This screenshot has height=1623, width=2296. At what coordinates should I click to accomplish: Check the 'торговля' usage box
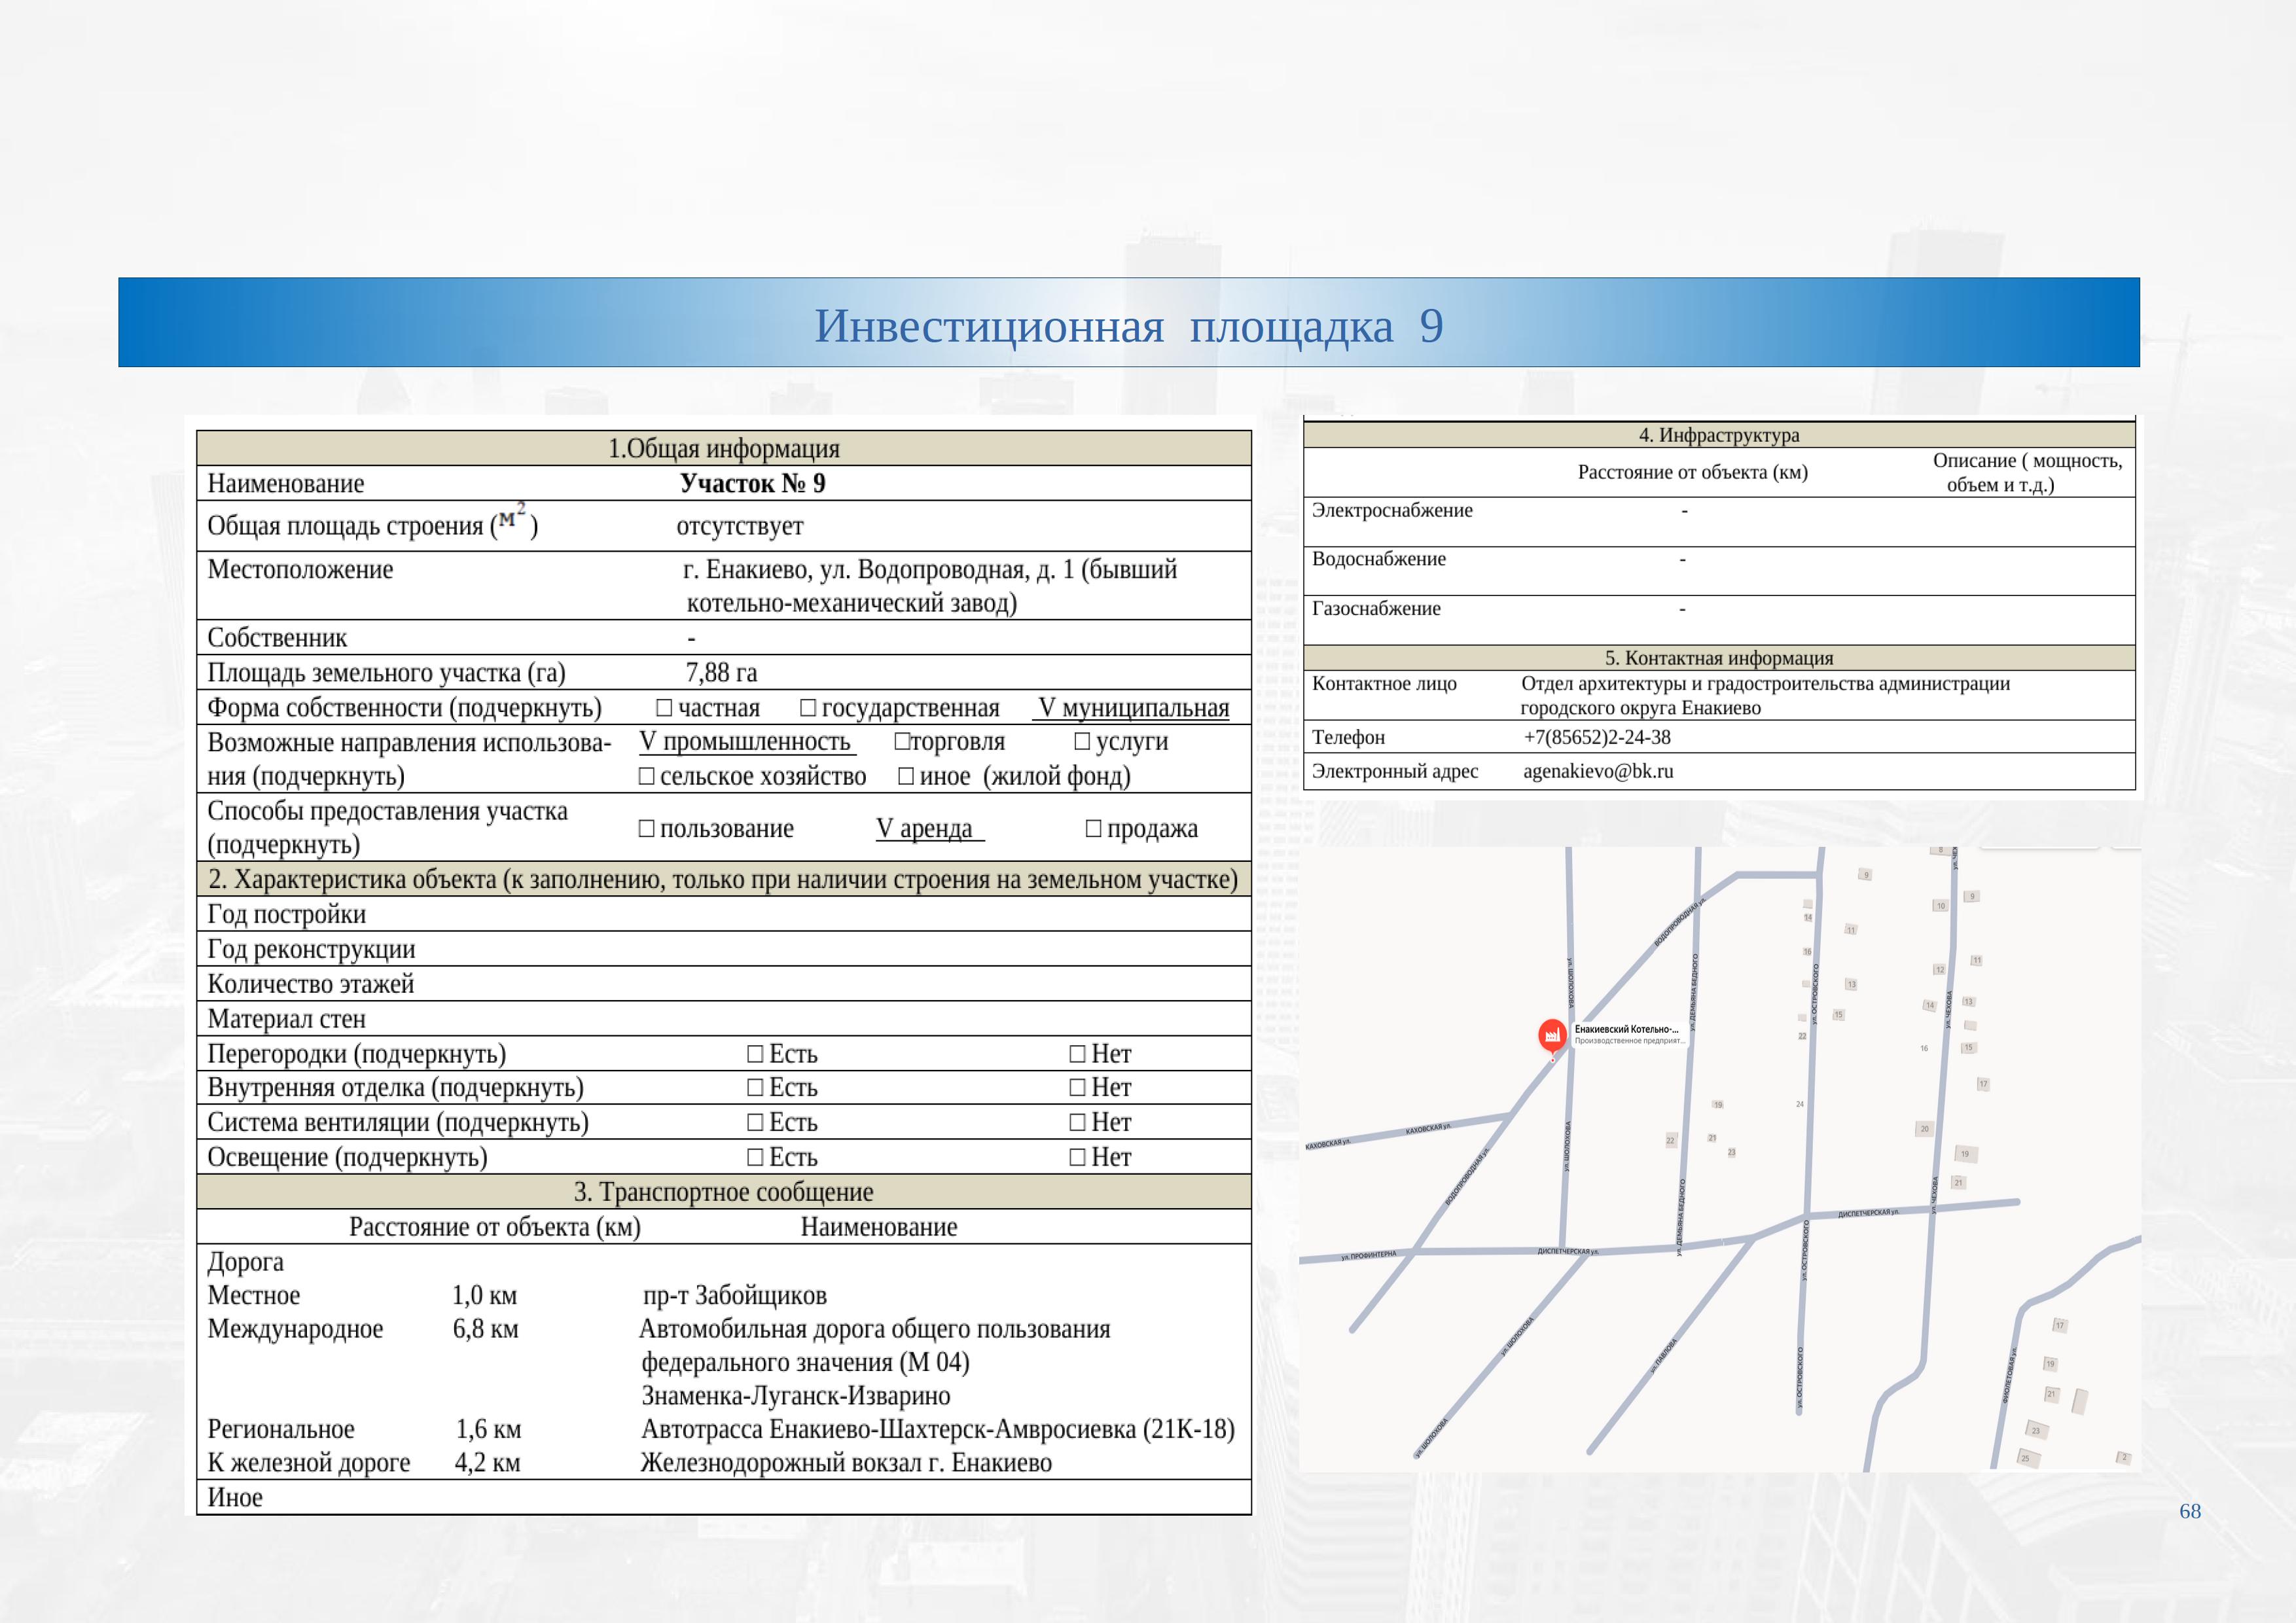pos(902,742)
